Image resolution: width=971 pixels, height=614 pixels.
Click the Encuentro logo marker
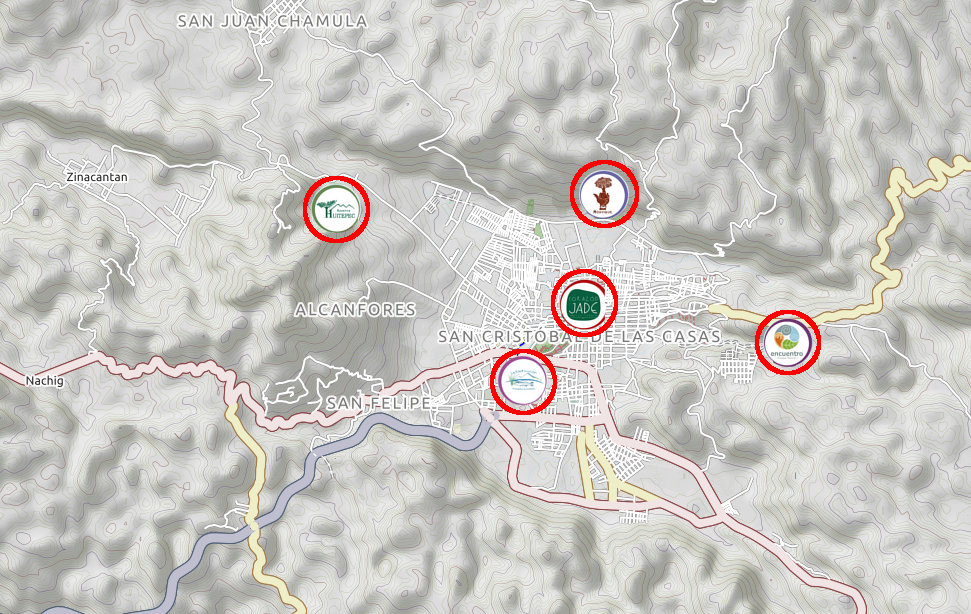787,342
